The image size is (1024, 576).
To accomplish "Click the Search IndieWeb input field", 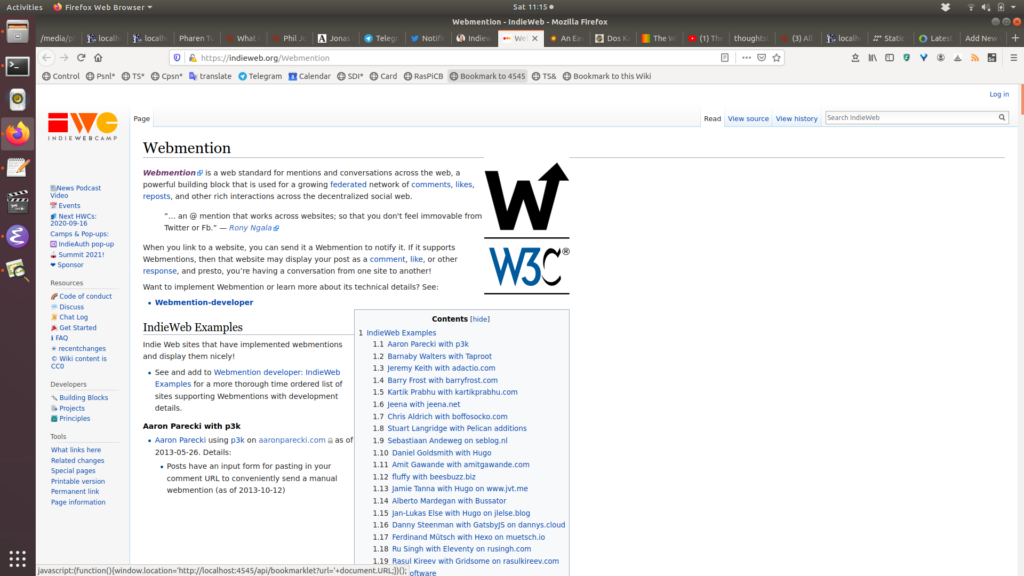I will point(910,118).
